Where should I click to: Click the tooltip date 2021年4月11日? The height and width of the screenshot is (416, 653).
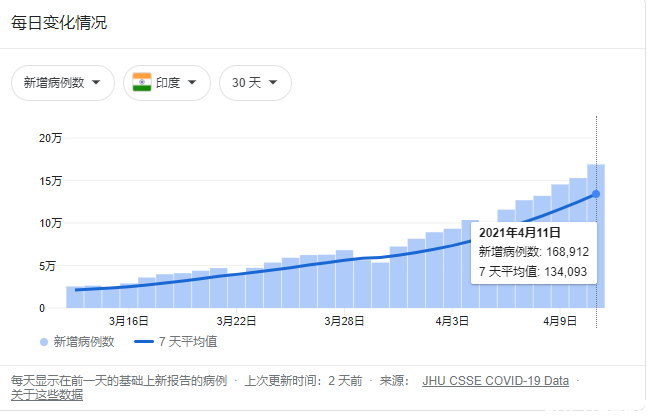(520, 233)
